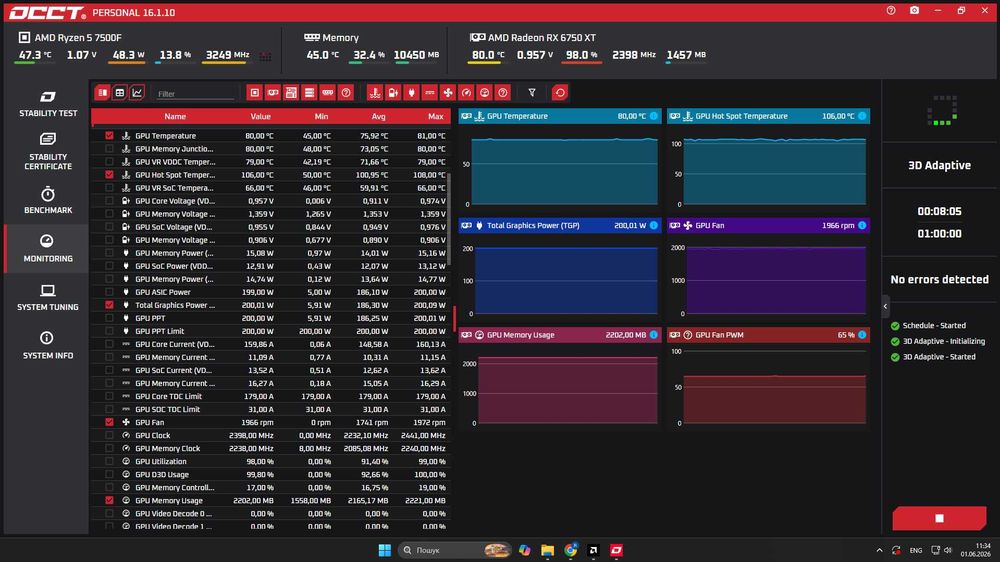Clear filters with the funnel icon

pyautogui.click(x=532, y=92)
